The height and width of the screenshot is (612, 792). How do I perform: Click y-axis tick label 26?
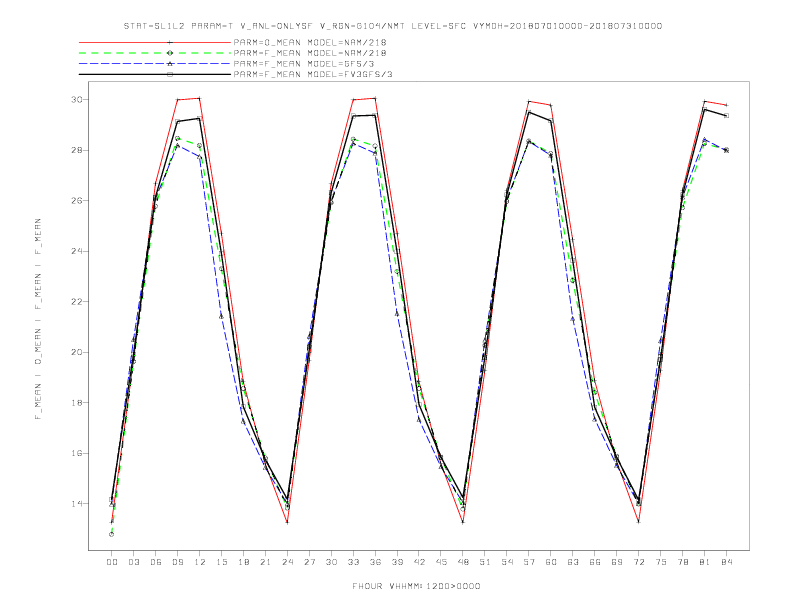pyautogui.click(x=77, y=200)
